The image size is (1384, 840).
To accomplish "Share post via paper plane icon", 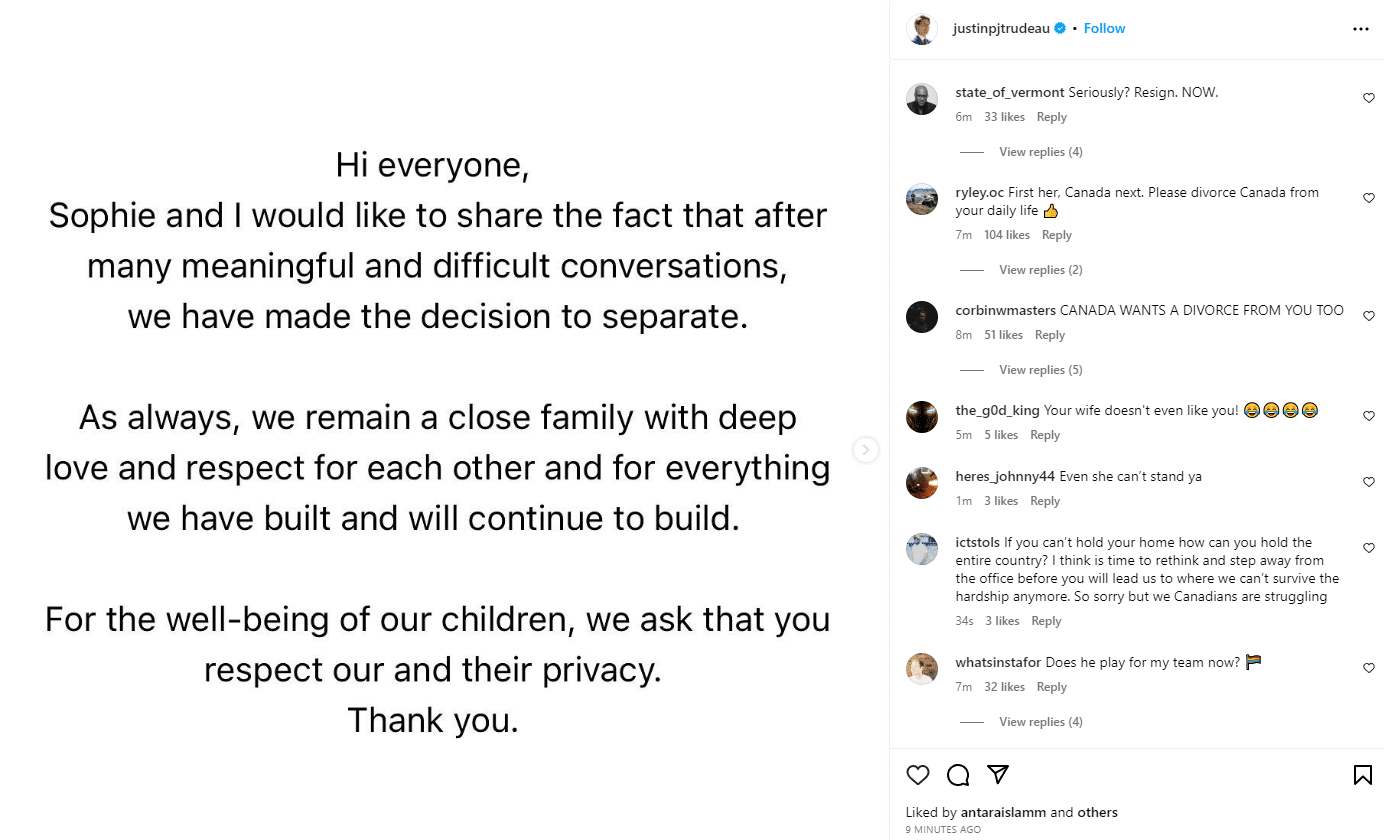I will 997,775.
